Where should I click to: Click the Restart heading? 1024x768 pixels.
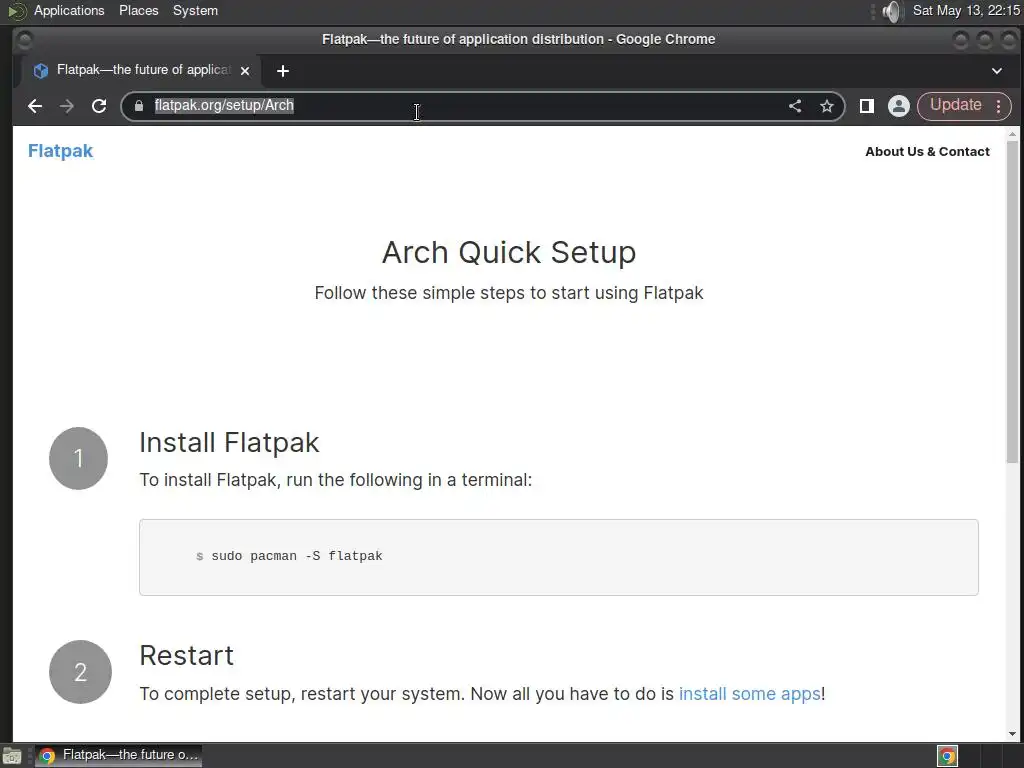(x=187, y=656)
